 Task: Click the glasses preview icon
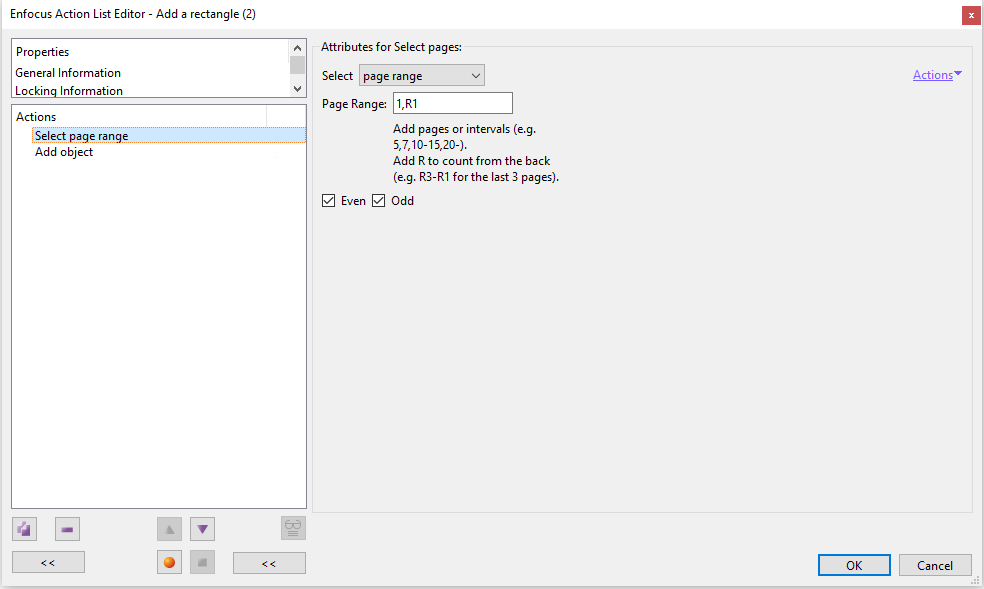click(293, 528)
